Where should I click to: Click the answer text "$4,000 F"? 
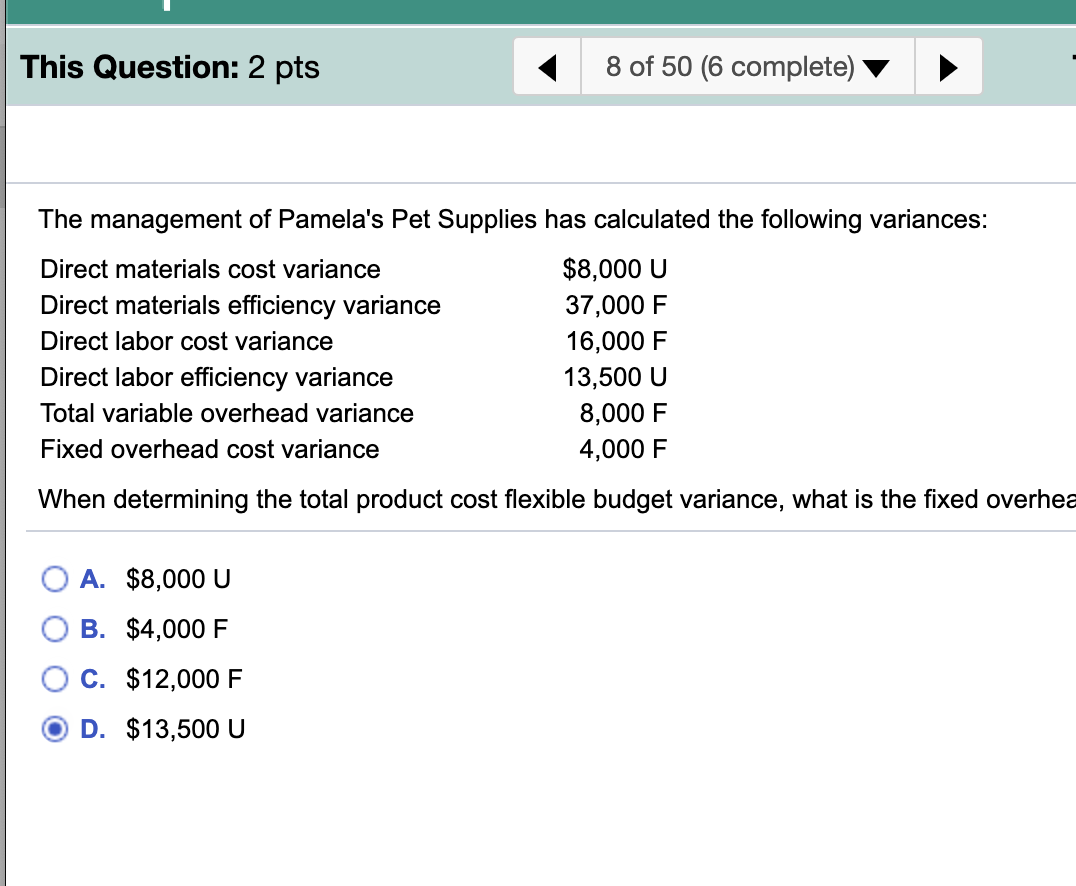176,629
